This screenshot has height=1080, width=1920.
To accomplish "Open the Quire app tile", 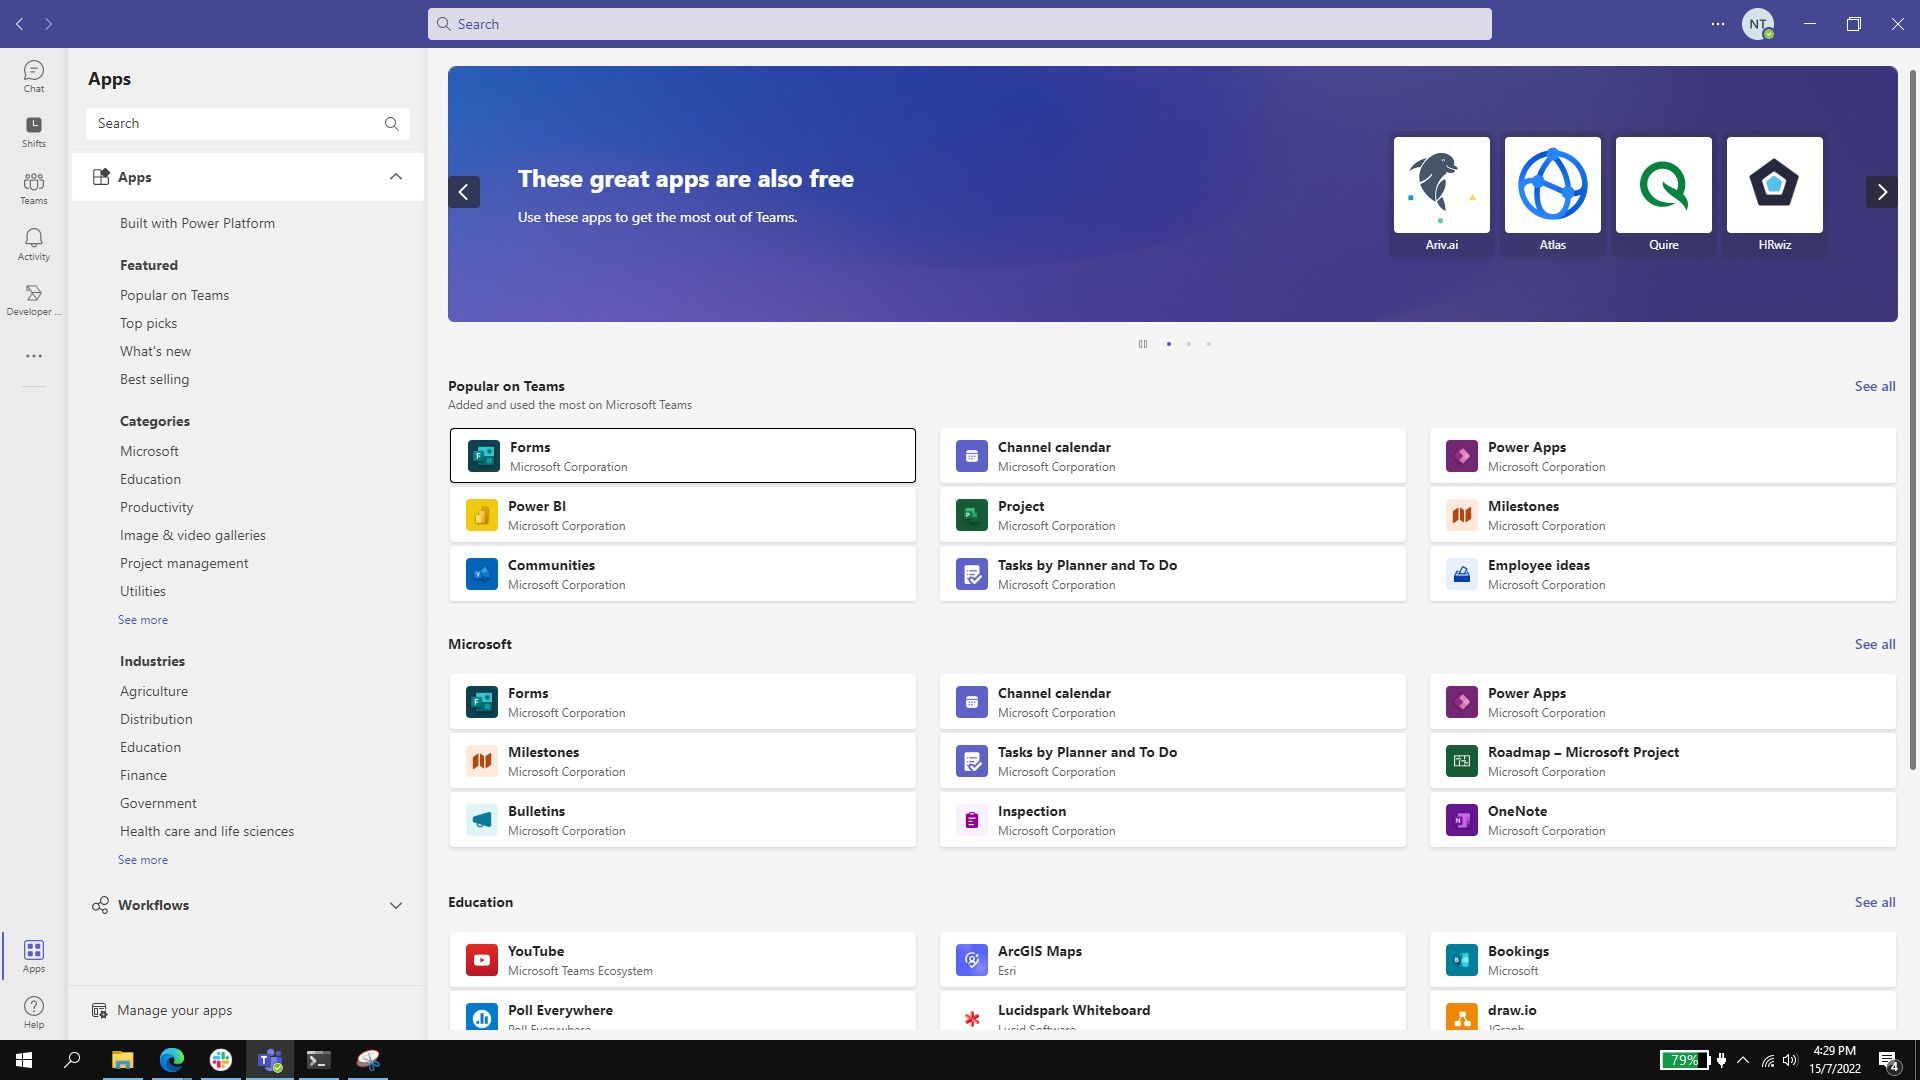I will coord(1663,196).
